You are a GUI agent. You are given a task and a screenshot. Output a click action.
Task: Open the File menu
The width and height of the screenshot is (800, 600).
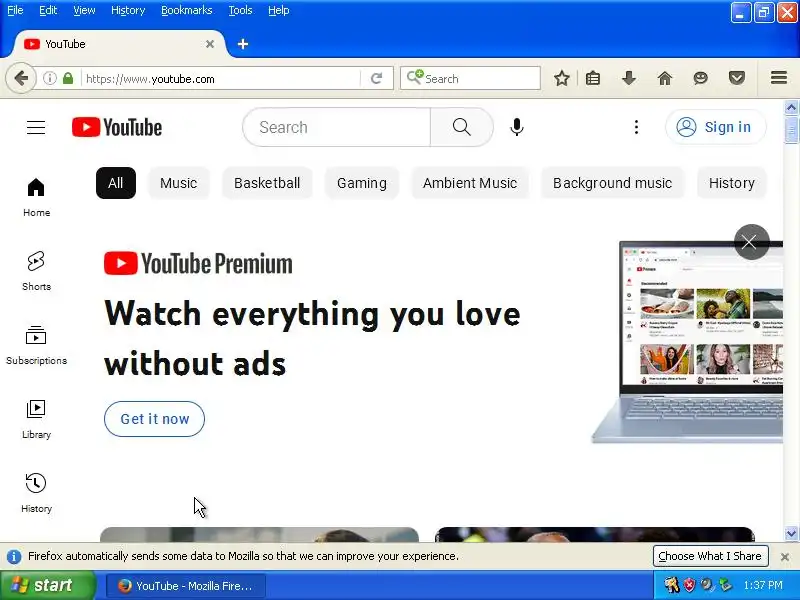tap(15, 10)
